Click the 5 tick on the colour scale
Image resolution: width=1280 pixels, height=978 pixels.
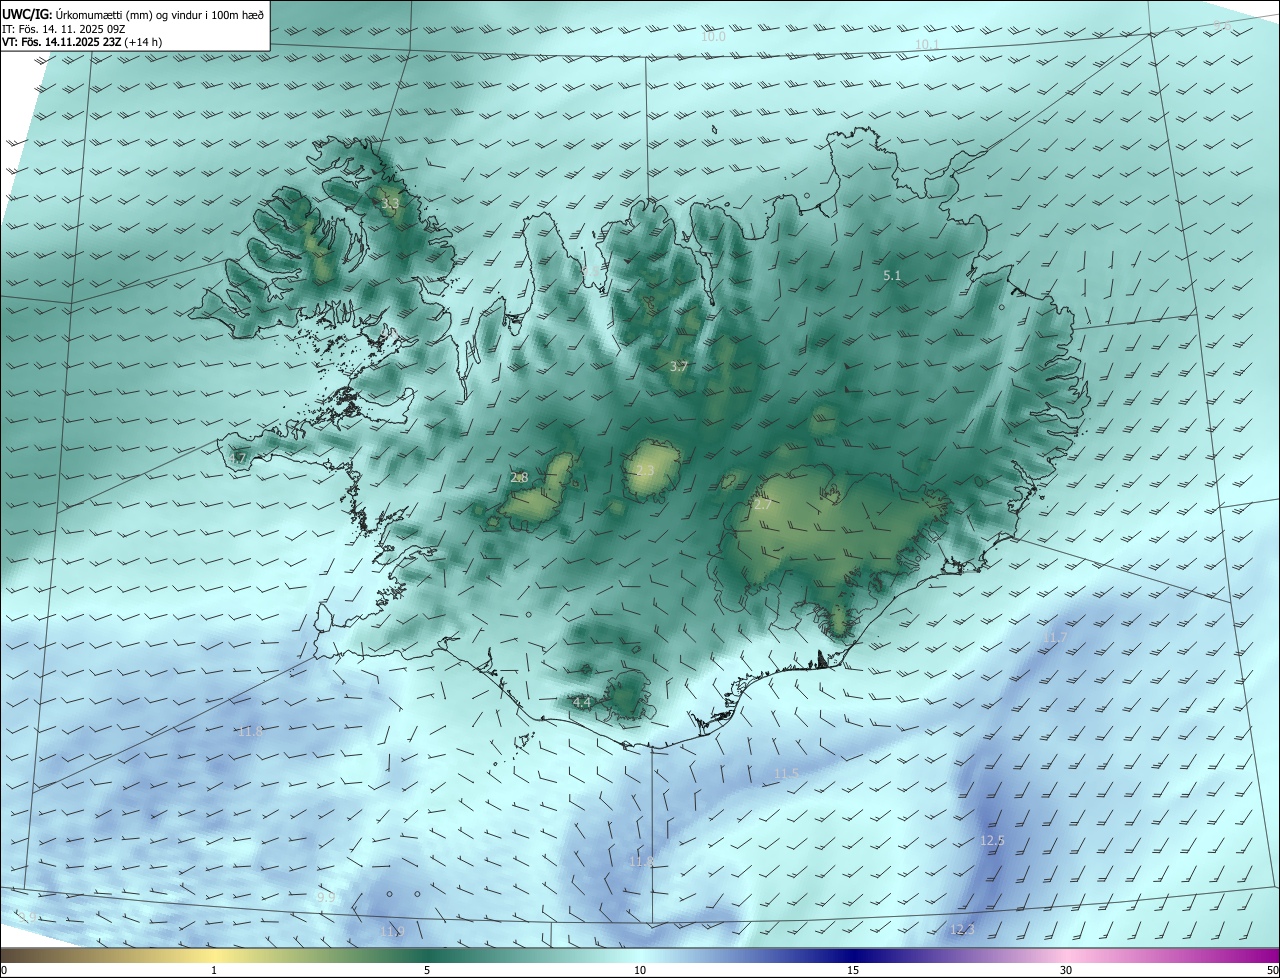pyautogui.click(x=427, y=970)
